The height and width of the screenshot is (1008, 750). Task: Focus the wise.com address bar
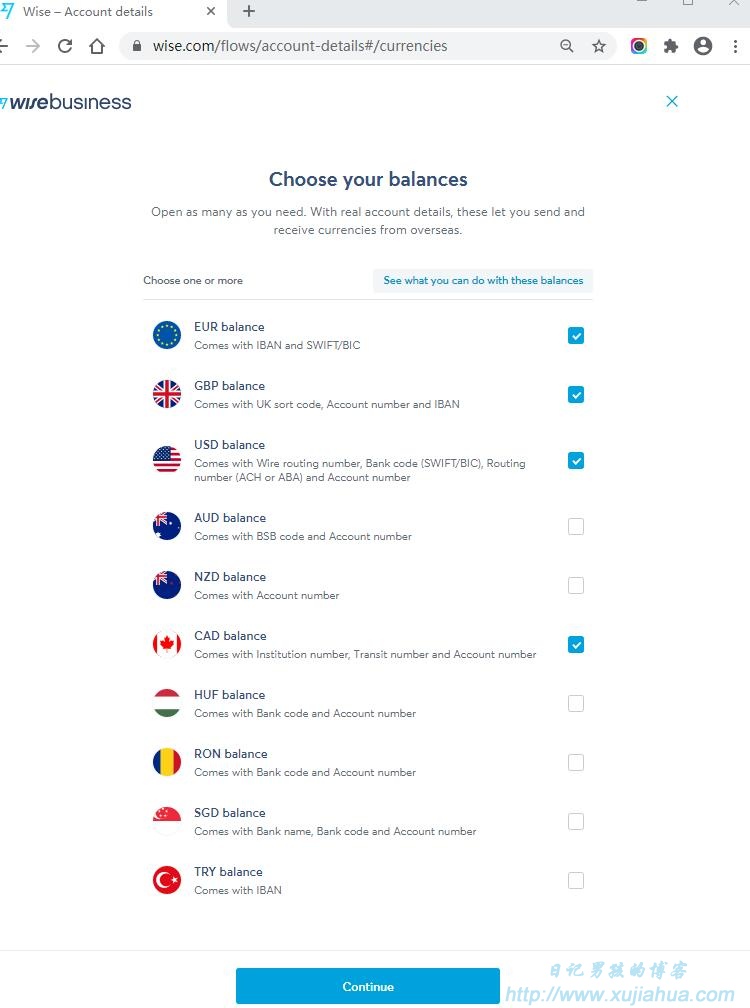tap(347, 46)
